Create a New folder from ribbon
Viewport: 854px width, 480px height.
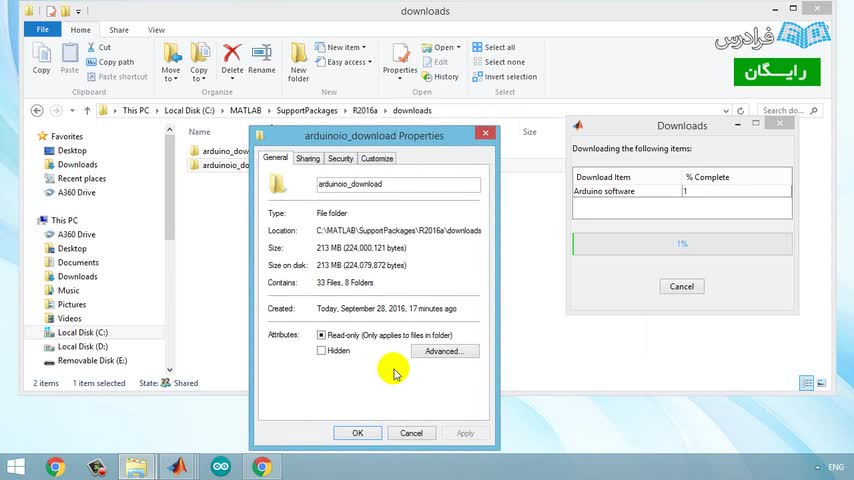[298, 62]
